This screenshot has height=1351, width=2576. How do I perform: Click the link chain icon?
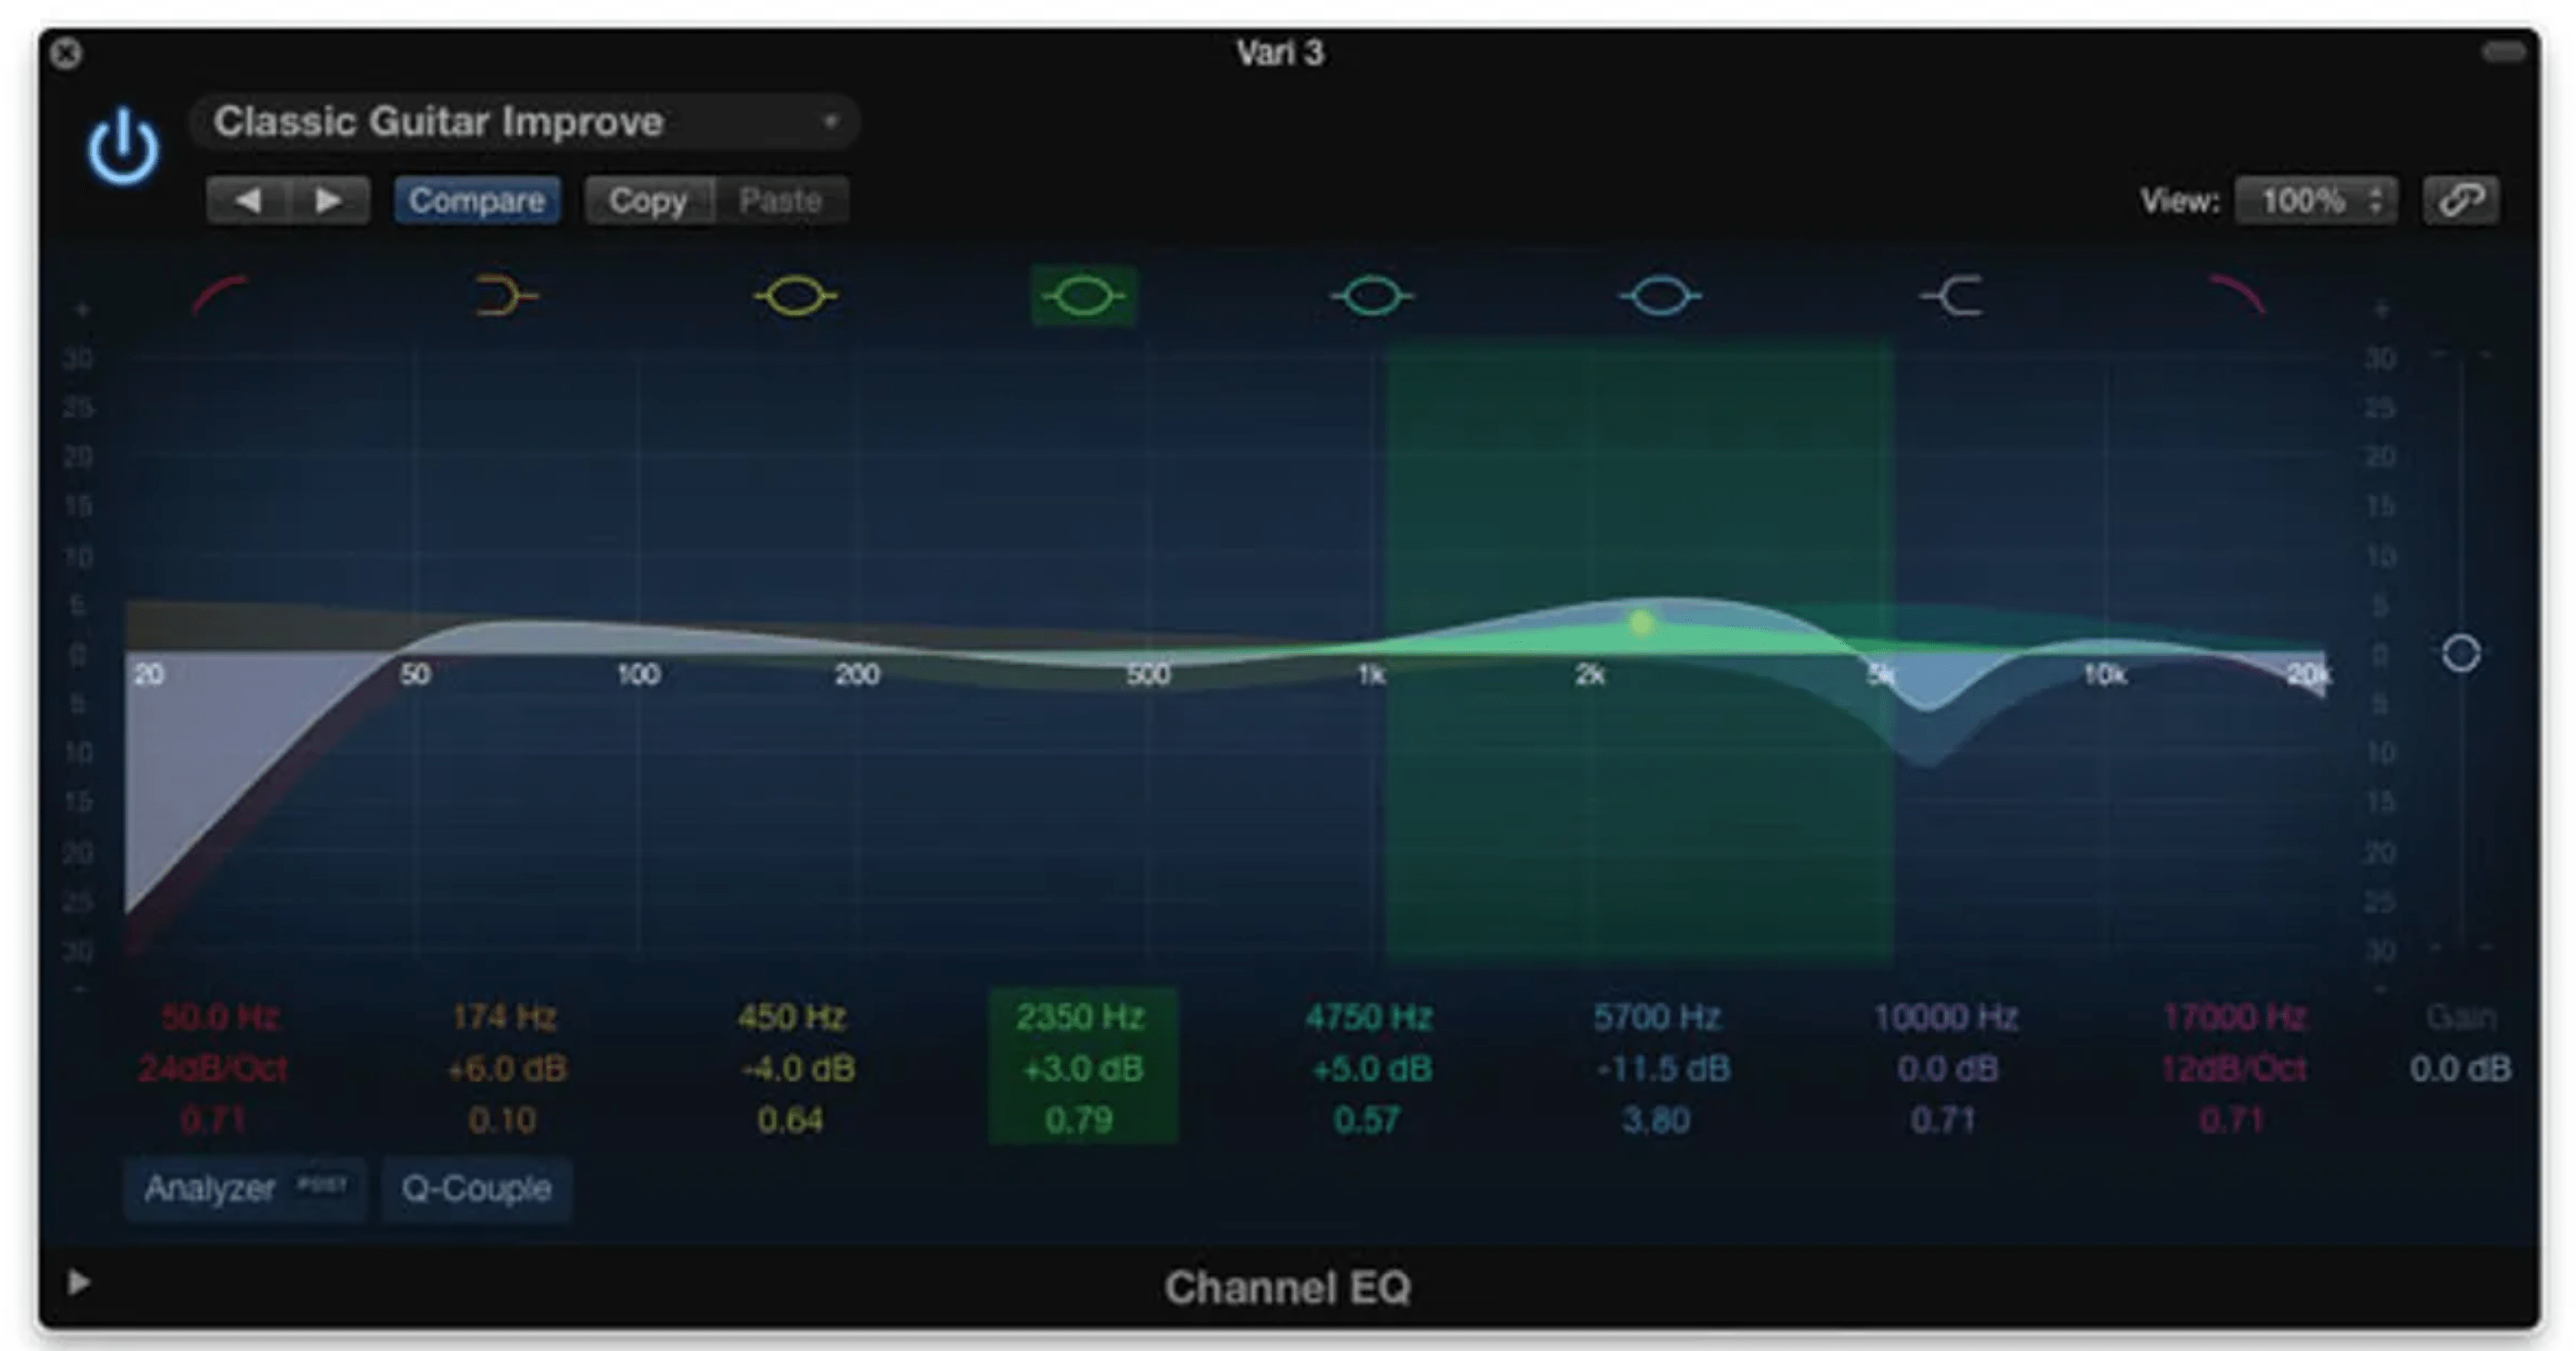click(x=2461, y=201)
